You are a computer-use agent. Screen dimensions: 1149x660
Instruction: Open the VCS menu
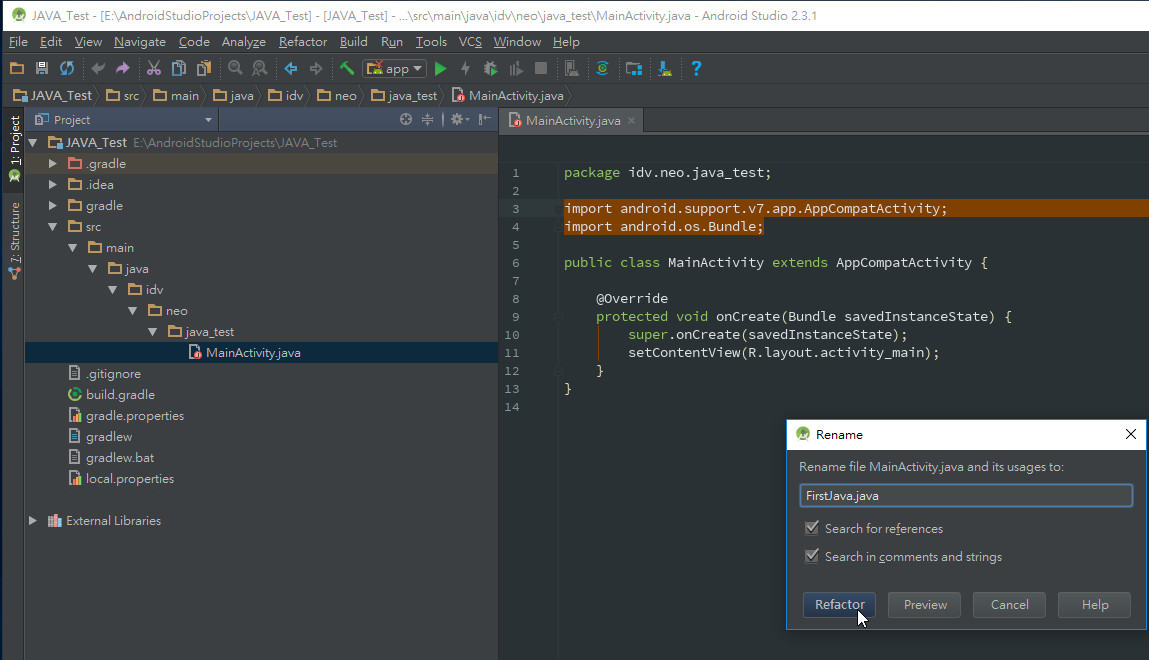pyautogui.click(x=470, y=42)
